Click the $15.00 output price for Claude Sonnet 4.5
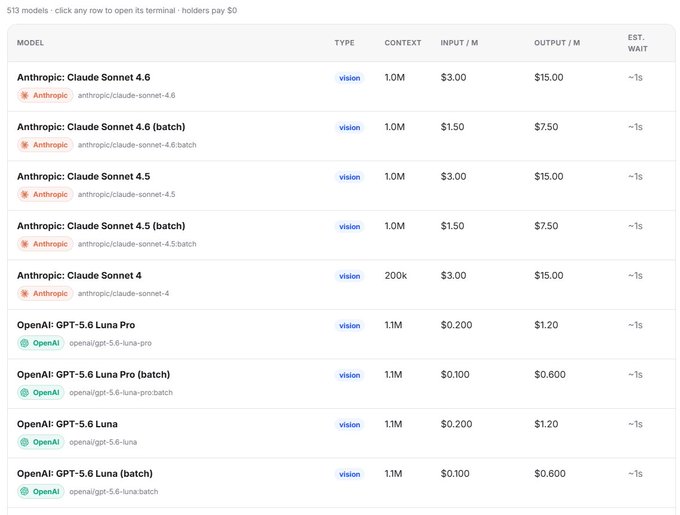680x515 pixels. [549, 176]
